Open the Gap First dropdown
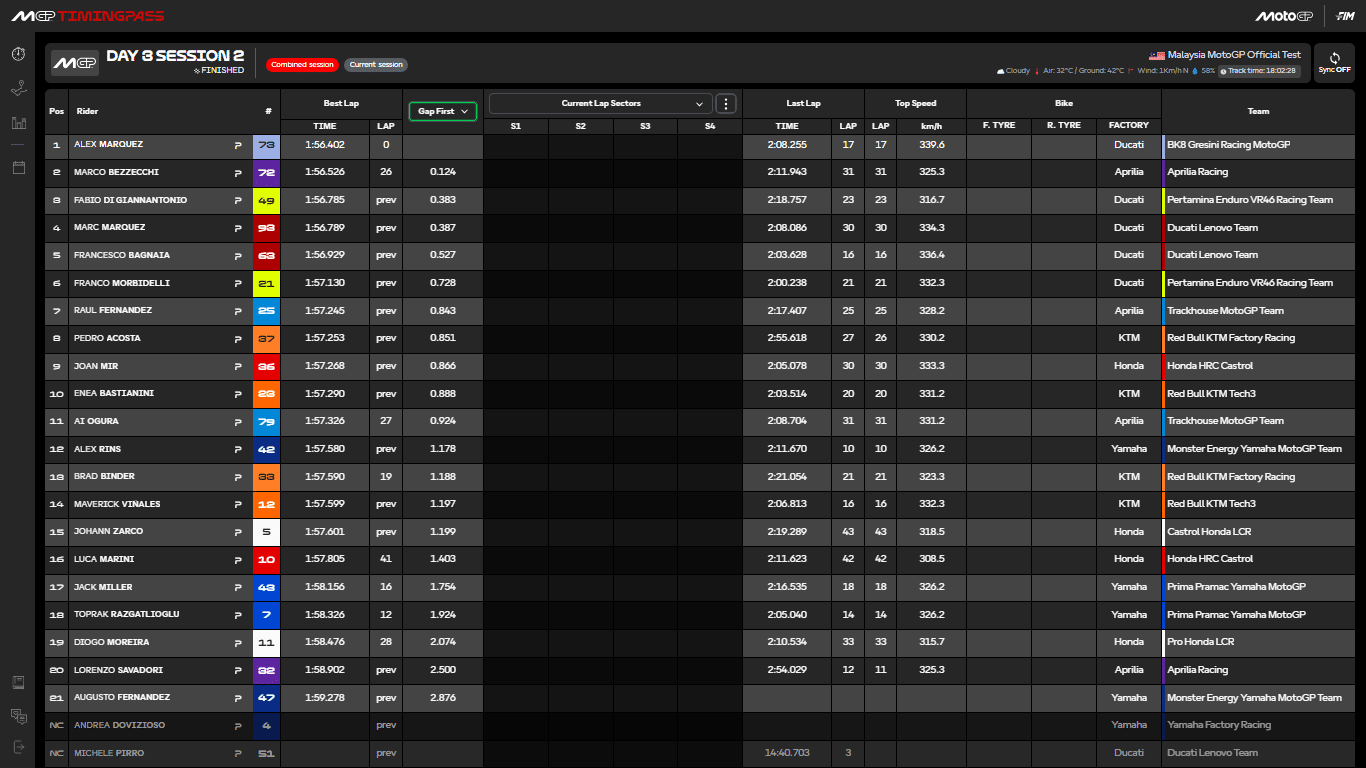 (442, 111)
